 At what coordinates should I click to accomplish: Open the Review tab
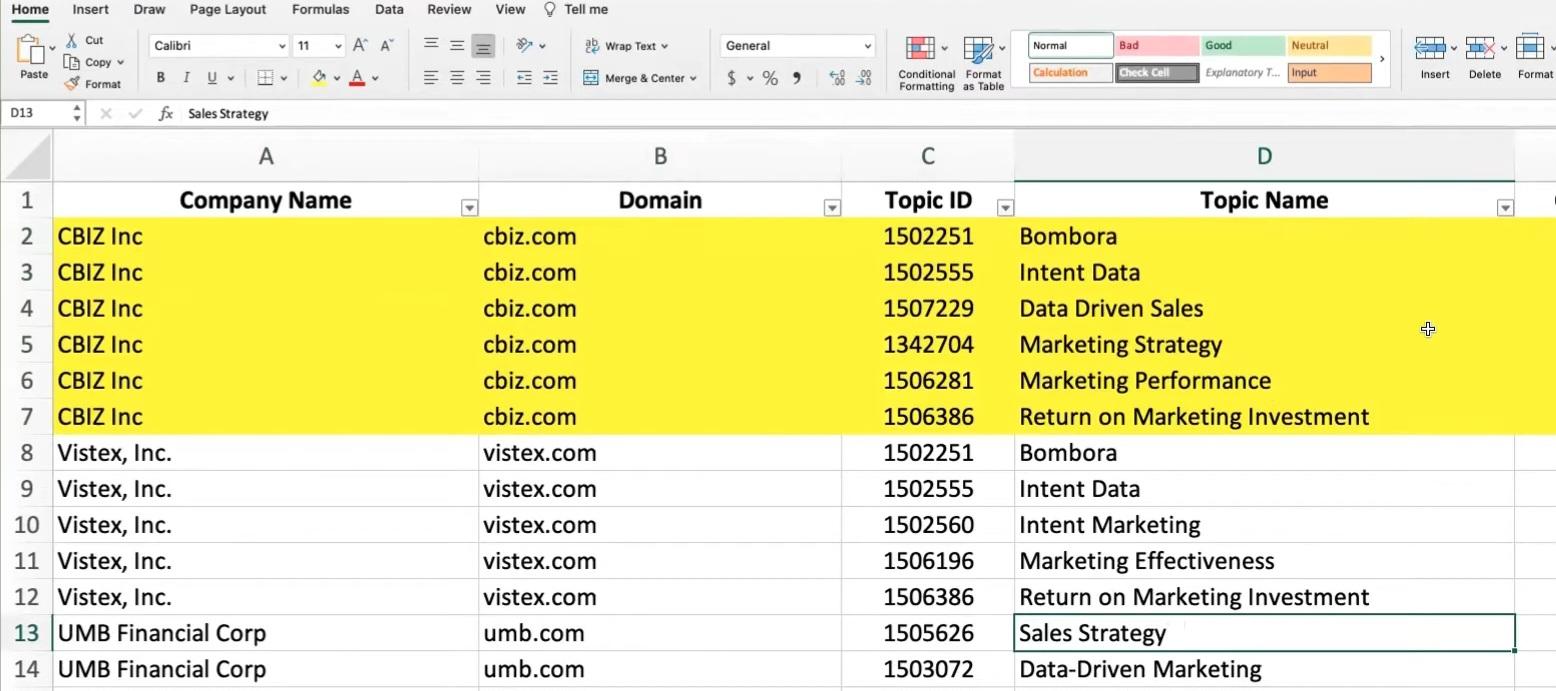coord(449,10)
